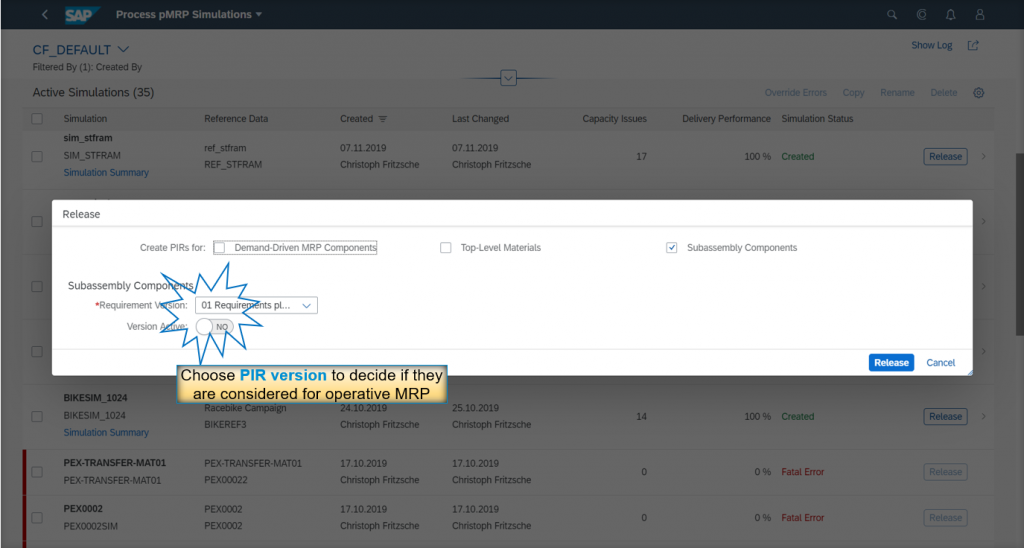This screenshot has height=548, width=1024.
Task: Open the SAP CoPilot icon
Action: coord(921,14)
